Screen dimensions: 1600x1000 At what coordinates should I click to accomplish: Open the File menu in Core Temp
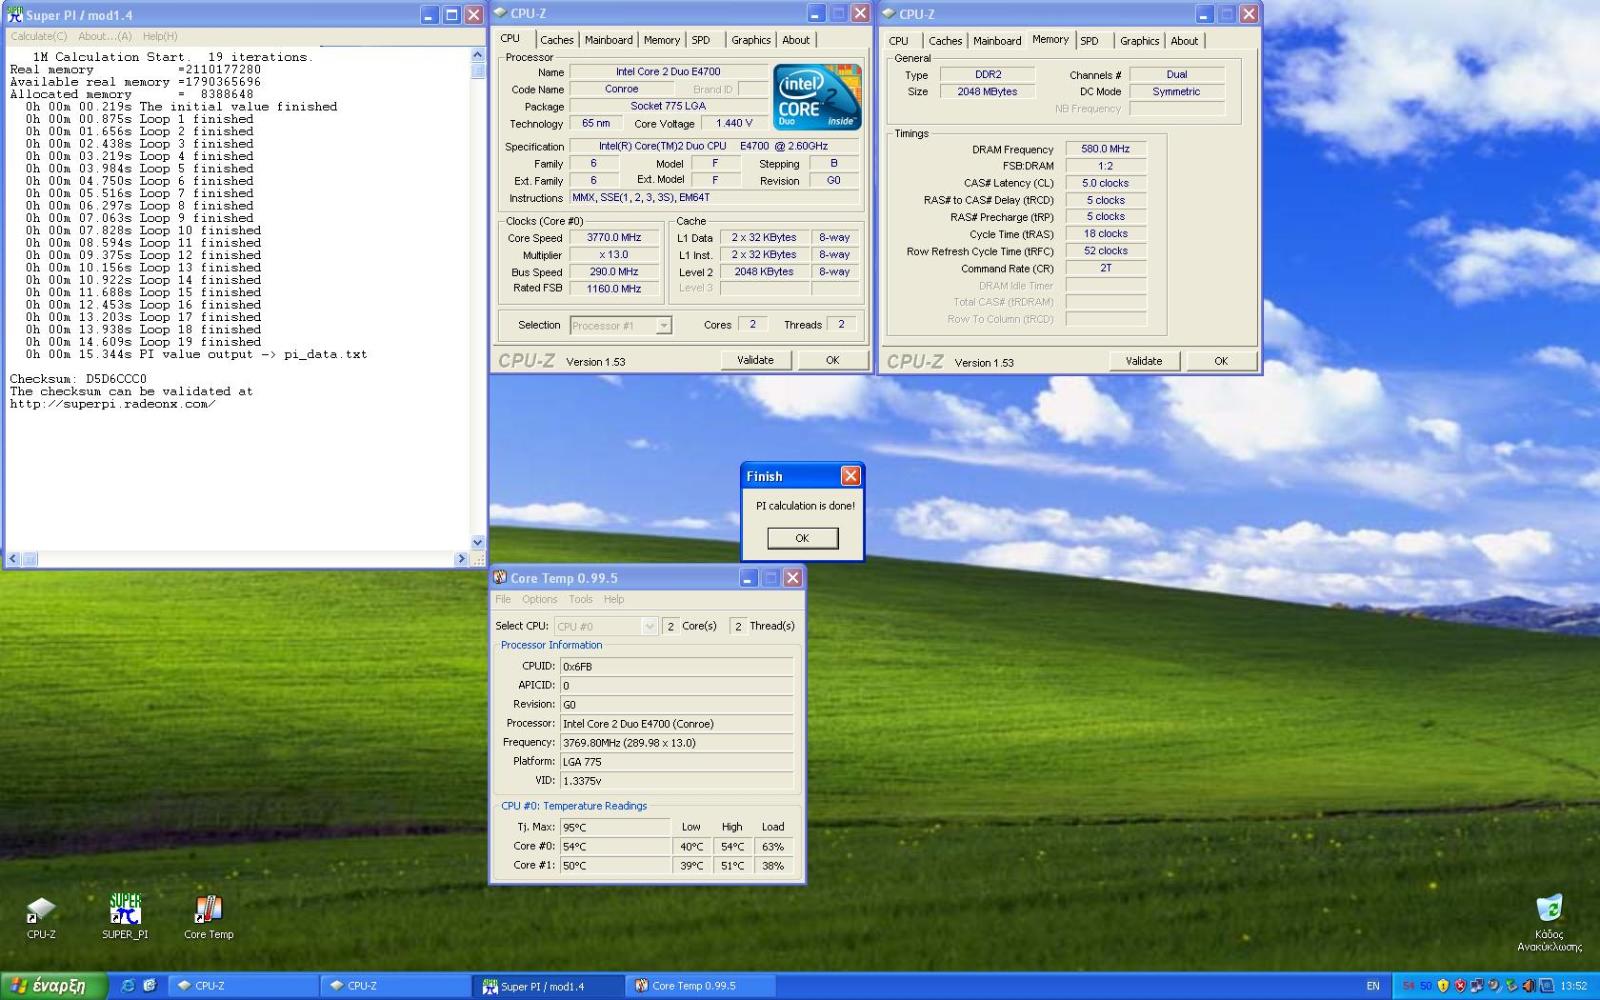pyautogui.click(x=503, y=599)
